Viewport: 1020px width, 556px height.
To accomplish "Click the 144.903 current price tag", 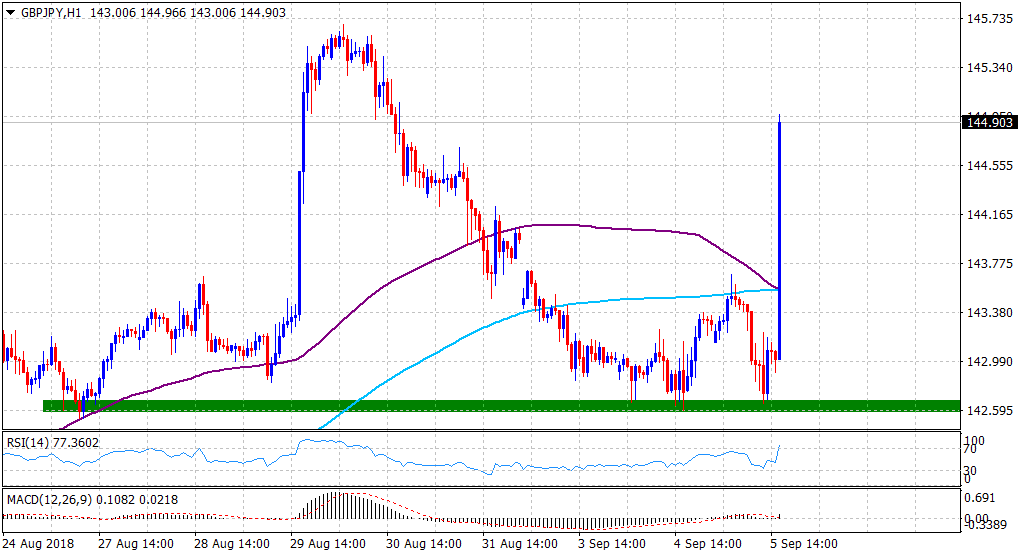I will coord(986,123).
